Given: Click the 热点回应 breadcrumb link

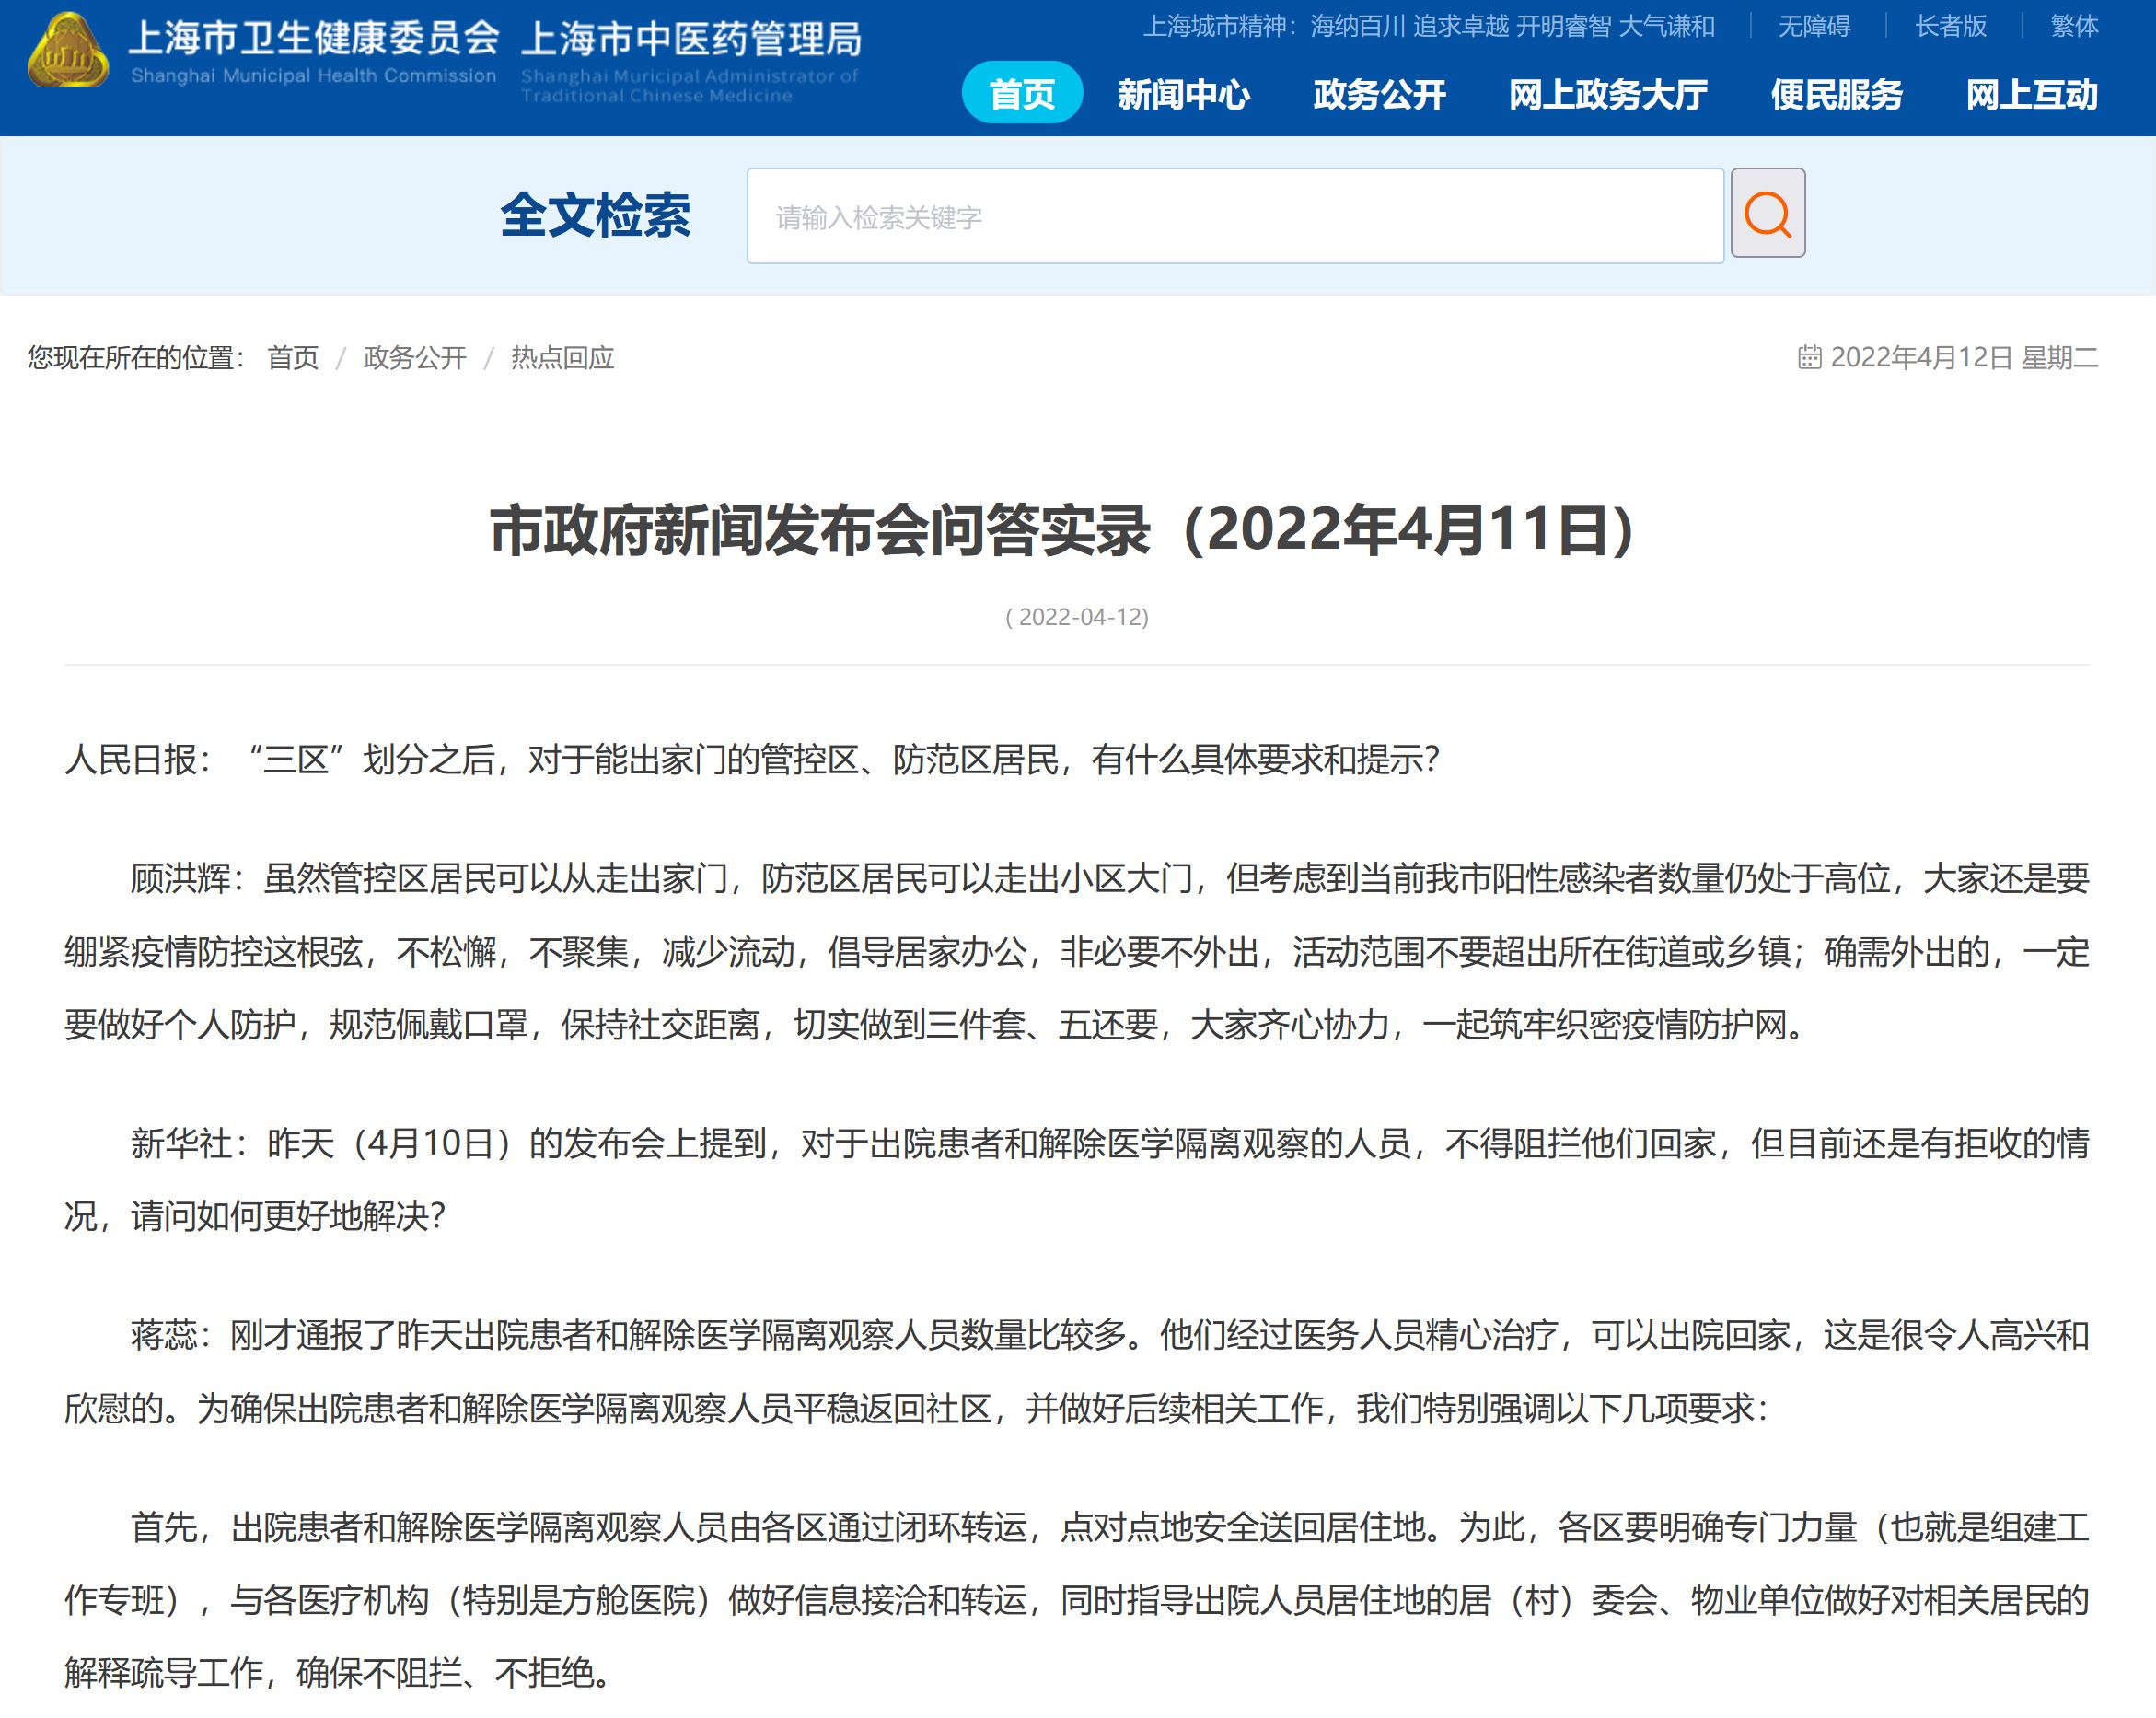Looking at the screenshot, I should pos(562,358).
